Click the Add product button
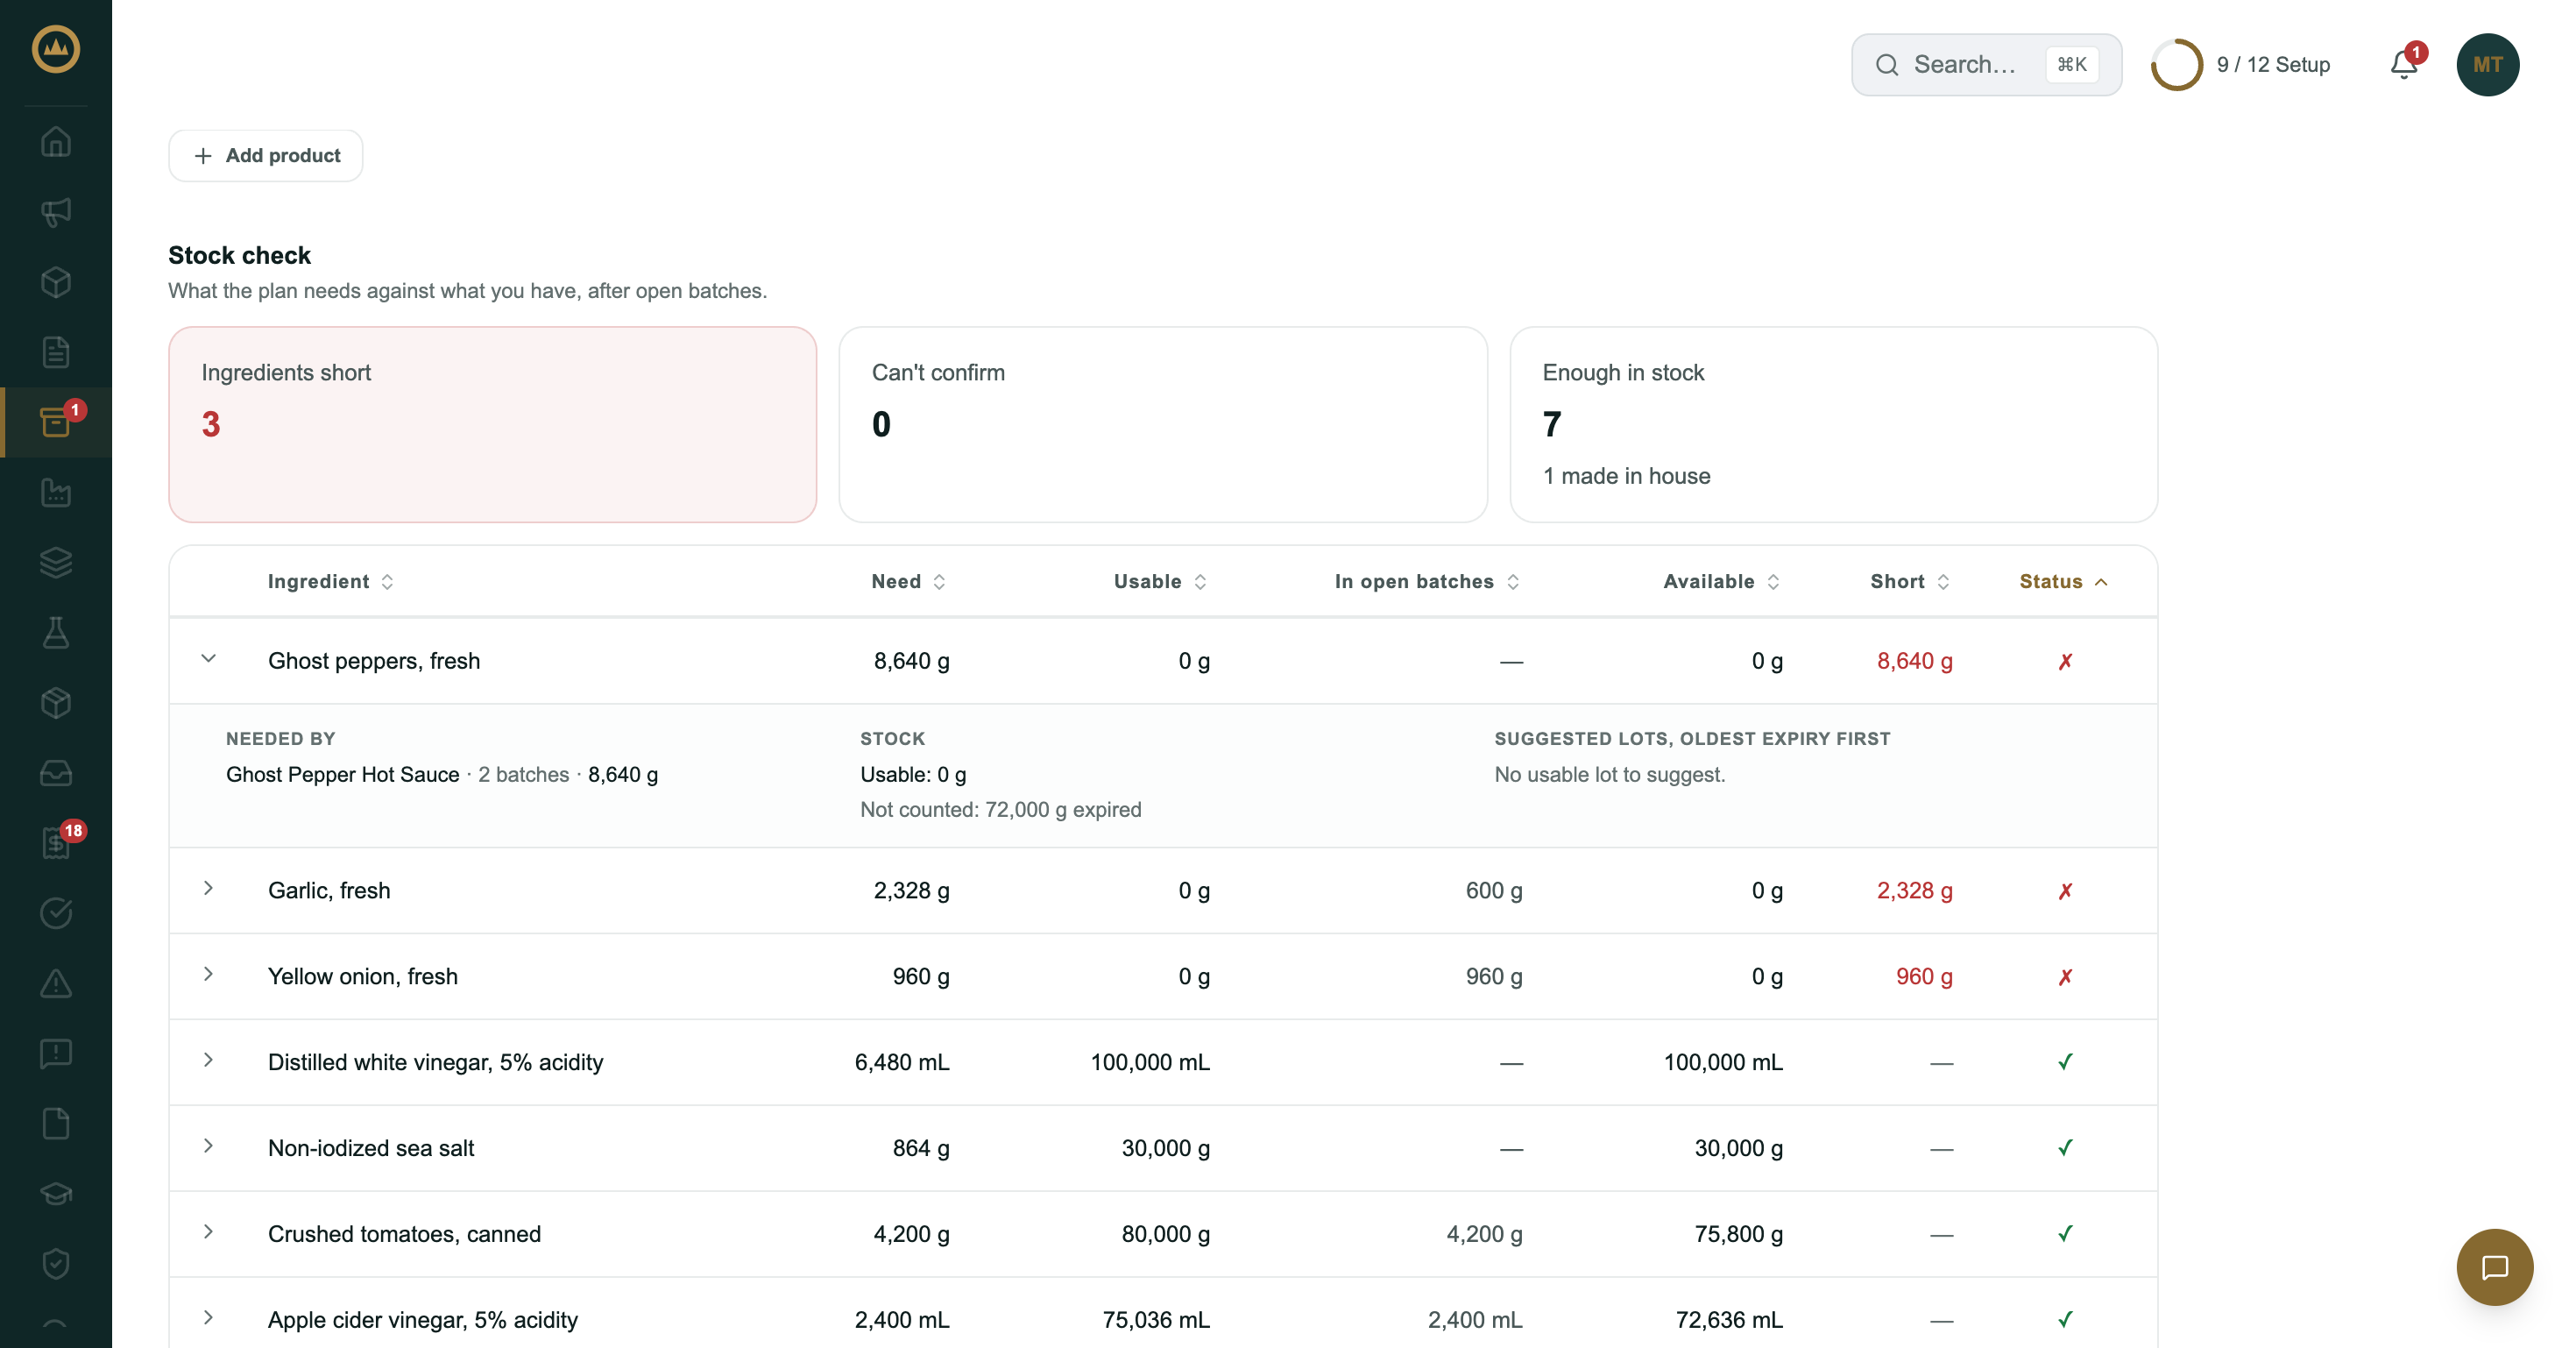The width and height of the screenshot is (2576, 1348). (x=266, y=156)
